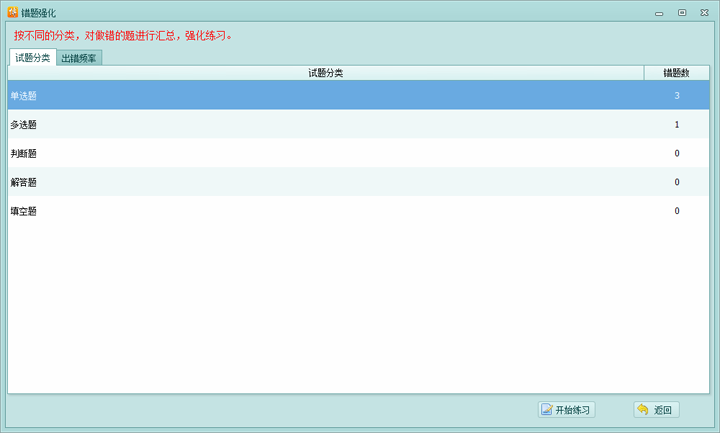Maximize the 错题强化 window

pos(681,12)
